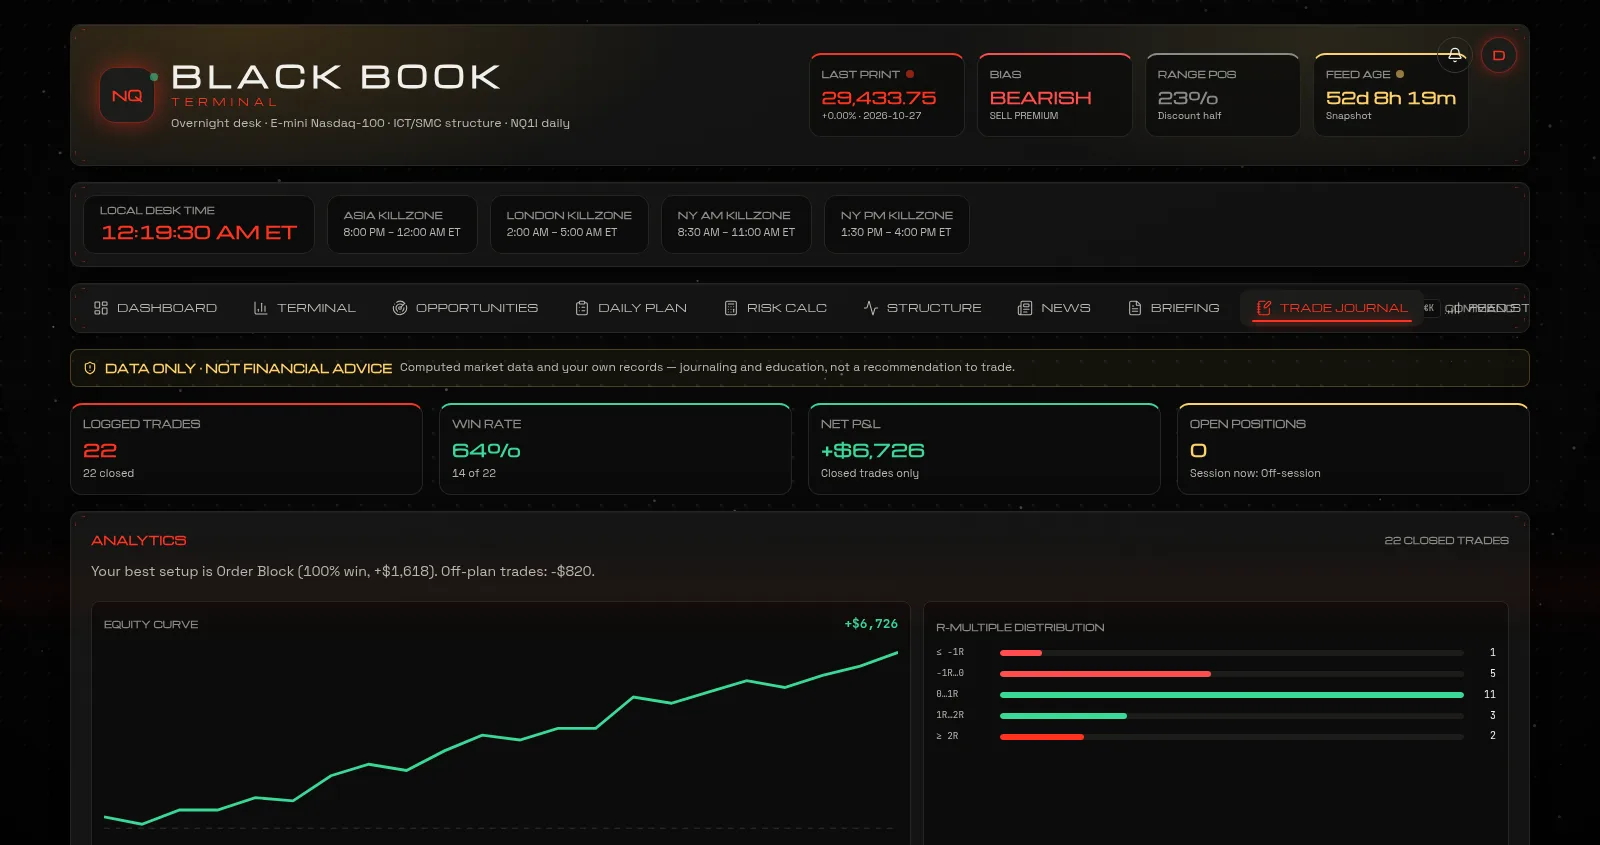
Task: Click the BLACK BOOK title
Action: click(x=336, y=77)
